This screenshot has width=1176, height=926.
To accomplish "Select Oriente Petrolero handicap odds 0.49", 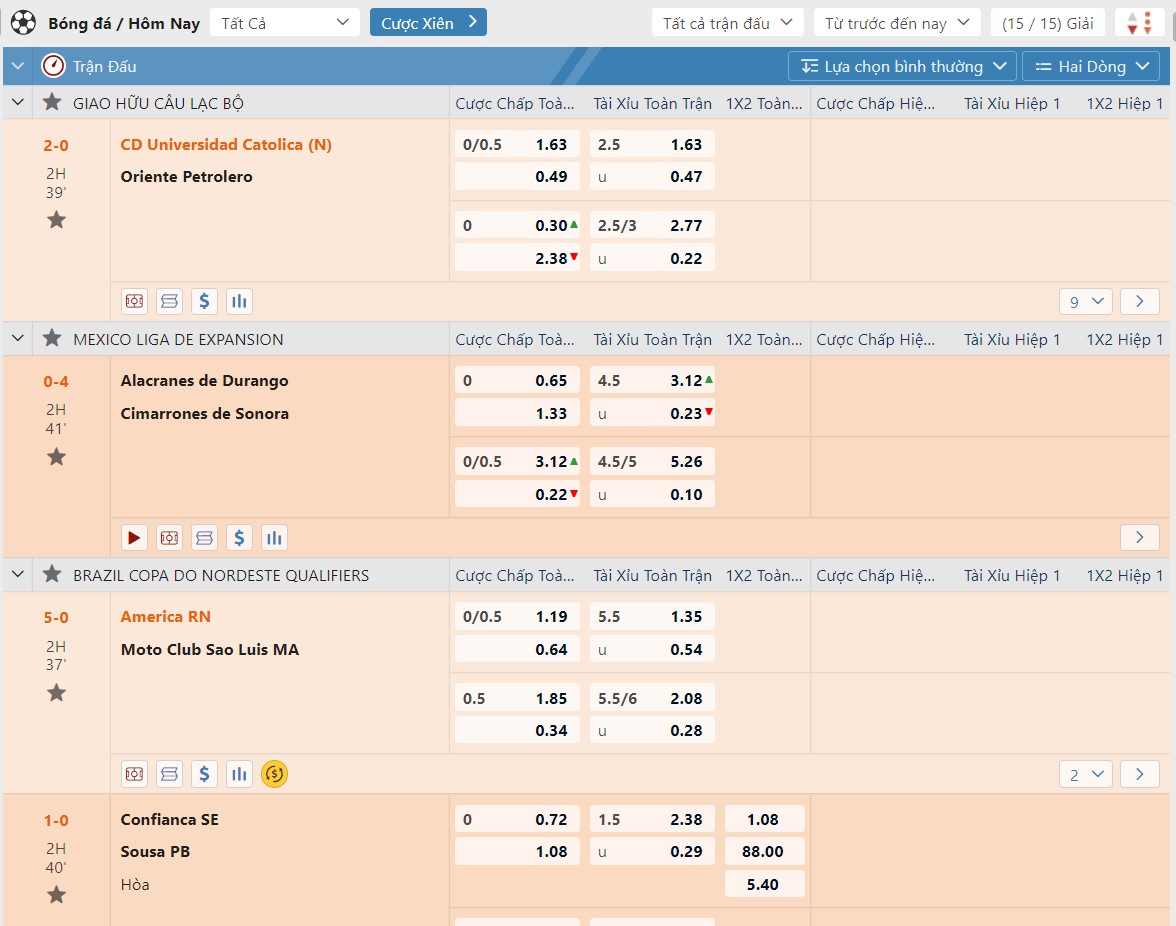I will pyautogui.click(x=518, y=176).
